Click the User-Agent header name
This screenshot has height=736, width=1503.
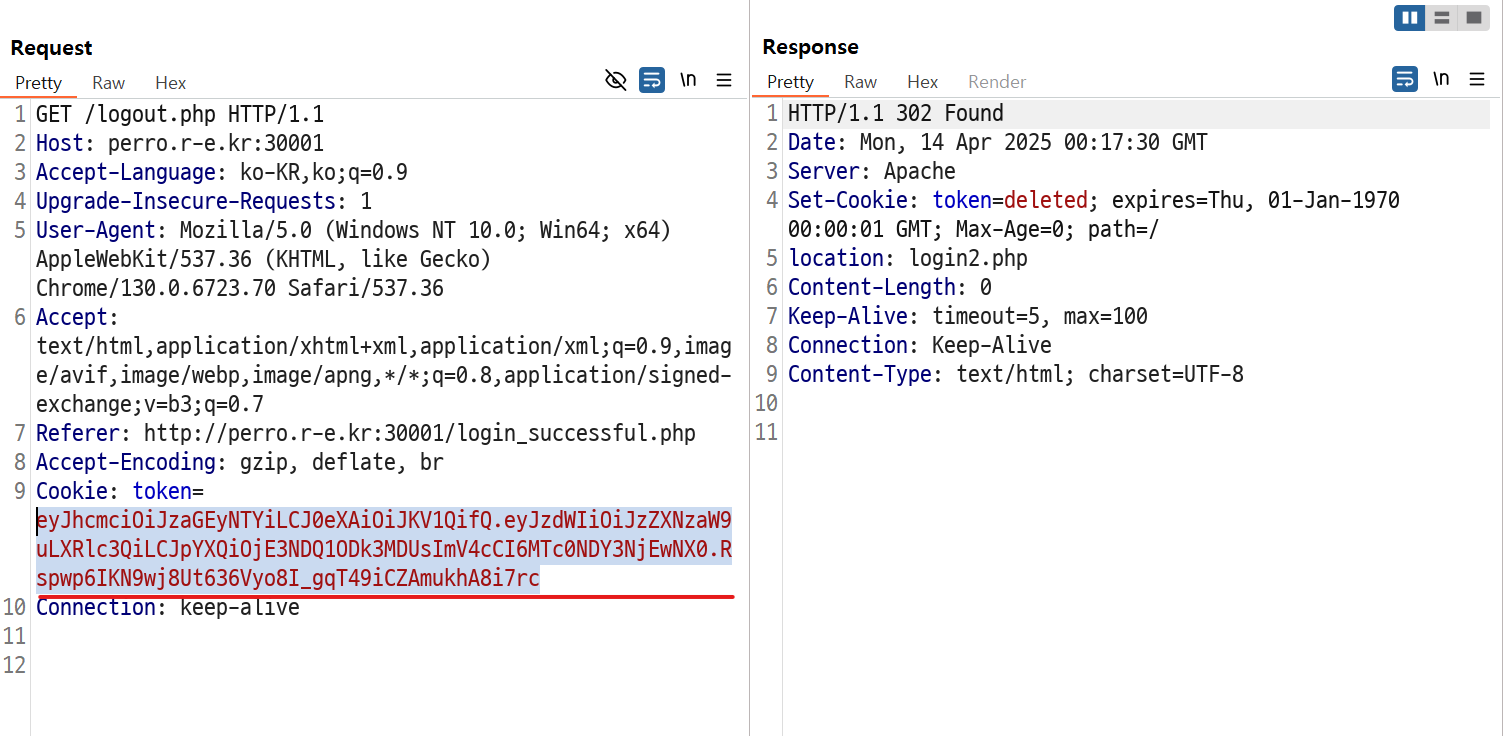(x=96, y=231)
